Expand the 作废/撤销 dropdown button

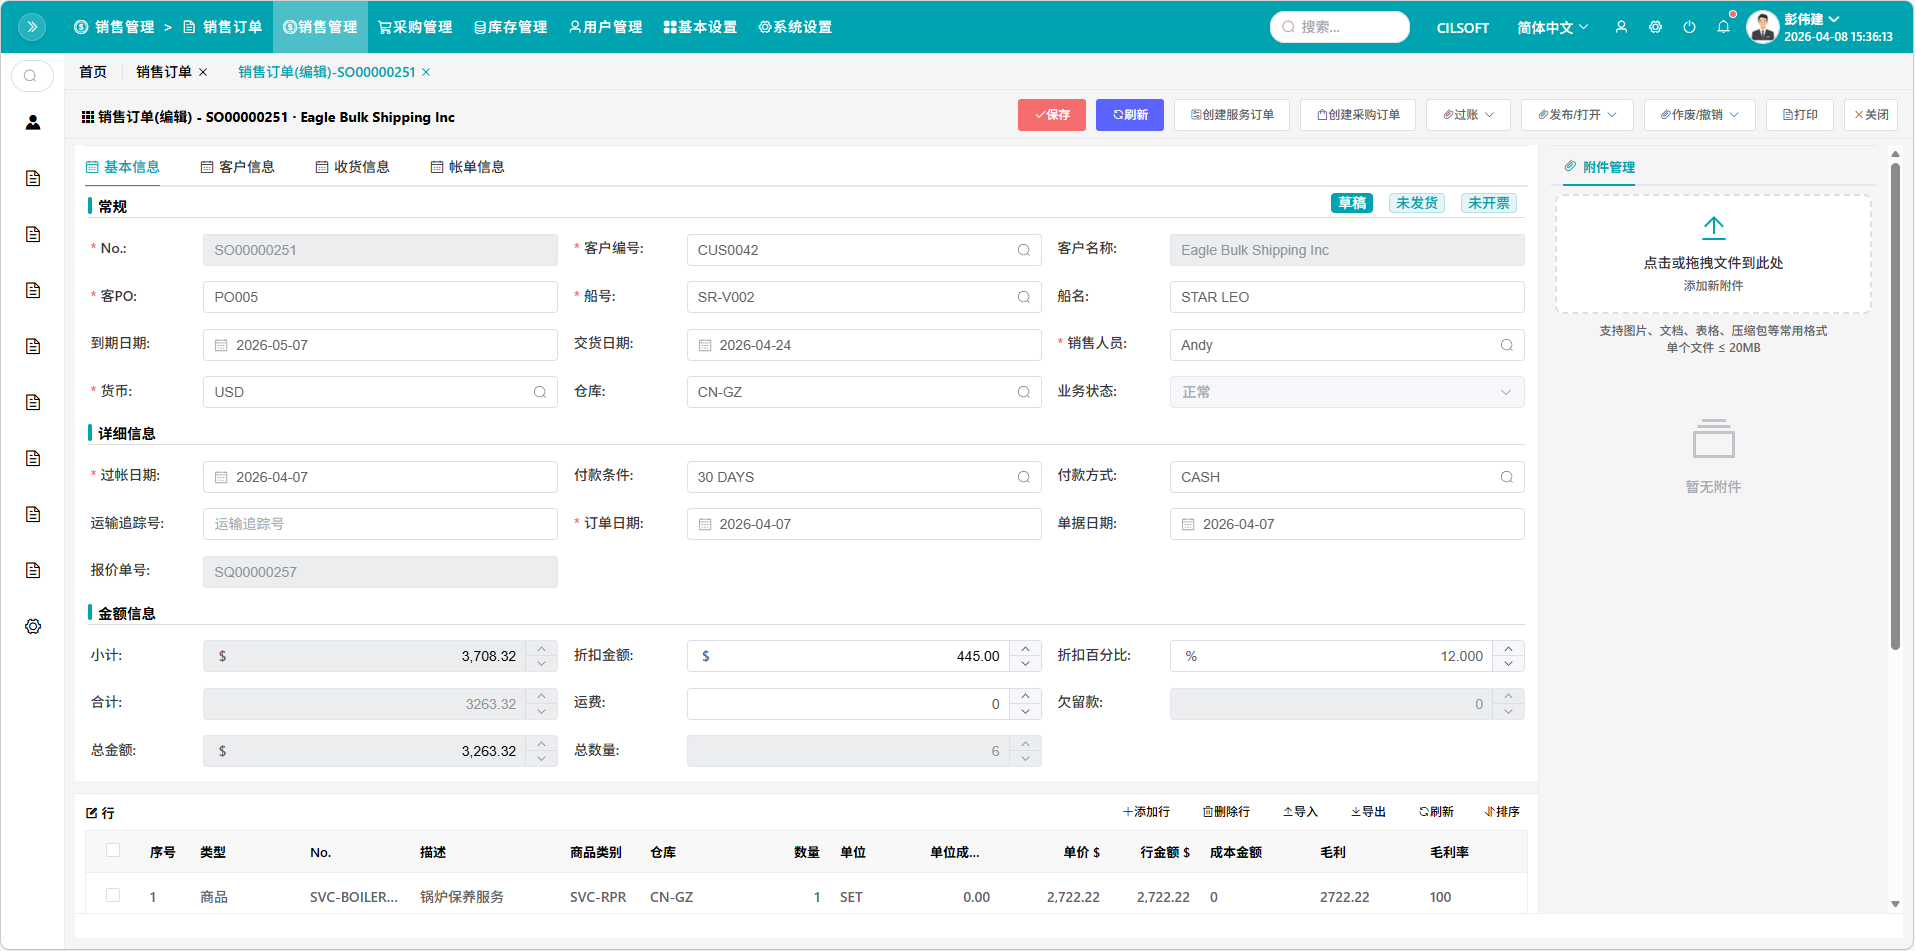coord(1699,115)
